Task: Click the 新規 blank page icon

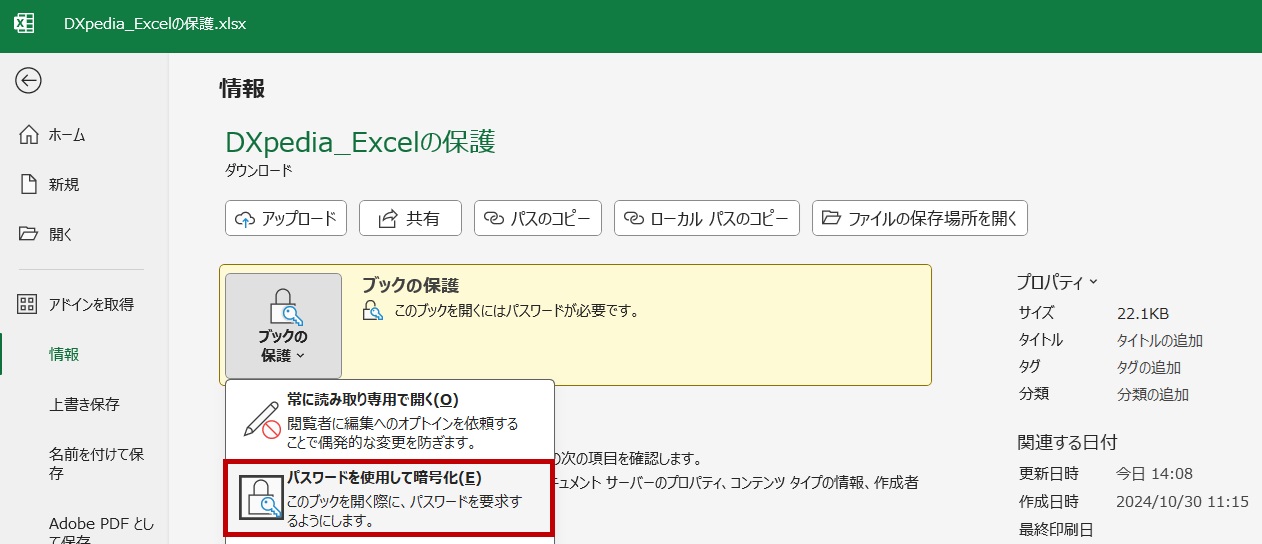Action: (x=28, y=184)
